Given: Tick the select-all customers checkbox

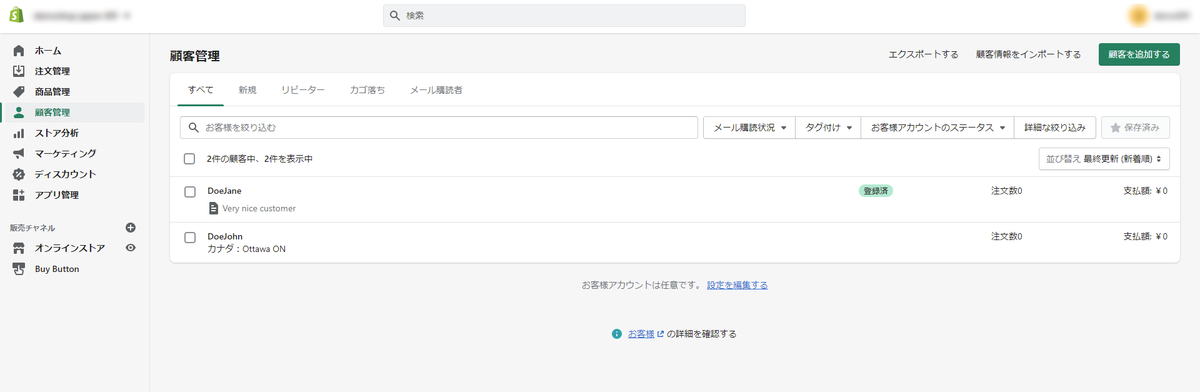Looking at the screenshot, I should click(x=190, y=158).
